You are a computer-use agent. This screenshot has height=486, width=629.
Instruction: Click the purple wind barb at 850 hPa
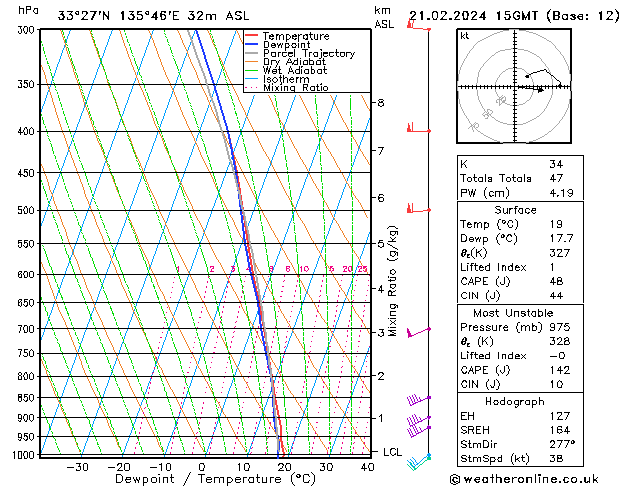pos(418,400)
